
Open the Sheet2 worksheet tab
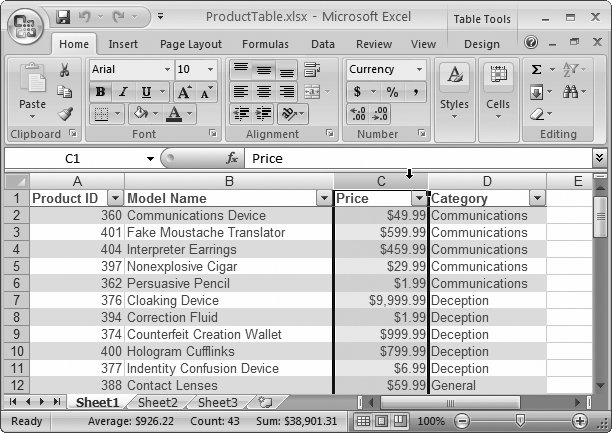[157, 402]
